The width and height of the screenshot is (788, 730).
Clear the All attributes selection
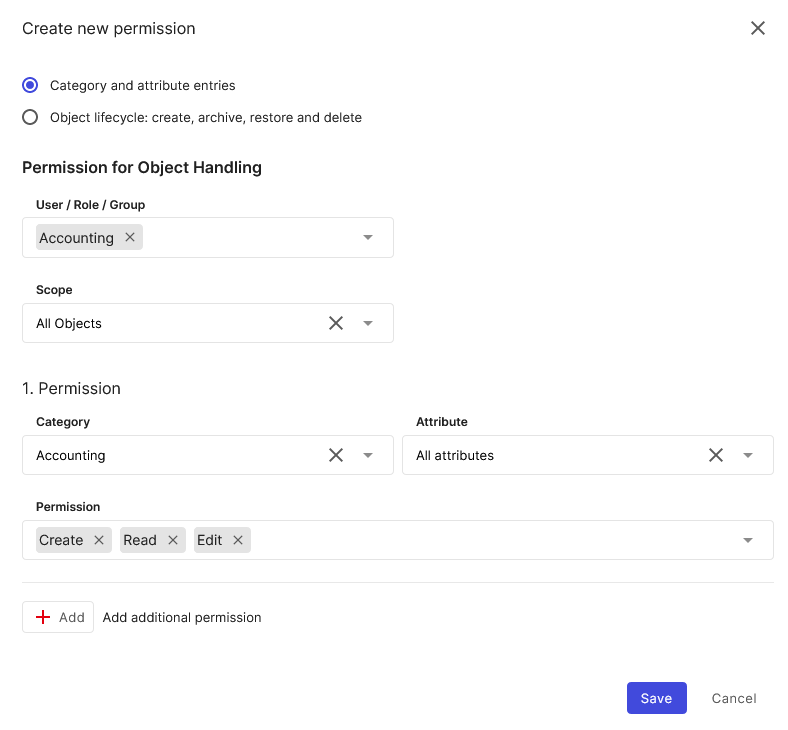coord(716,455)
